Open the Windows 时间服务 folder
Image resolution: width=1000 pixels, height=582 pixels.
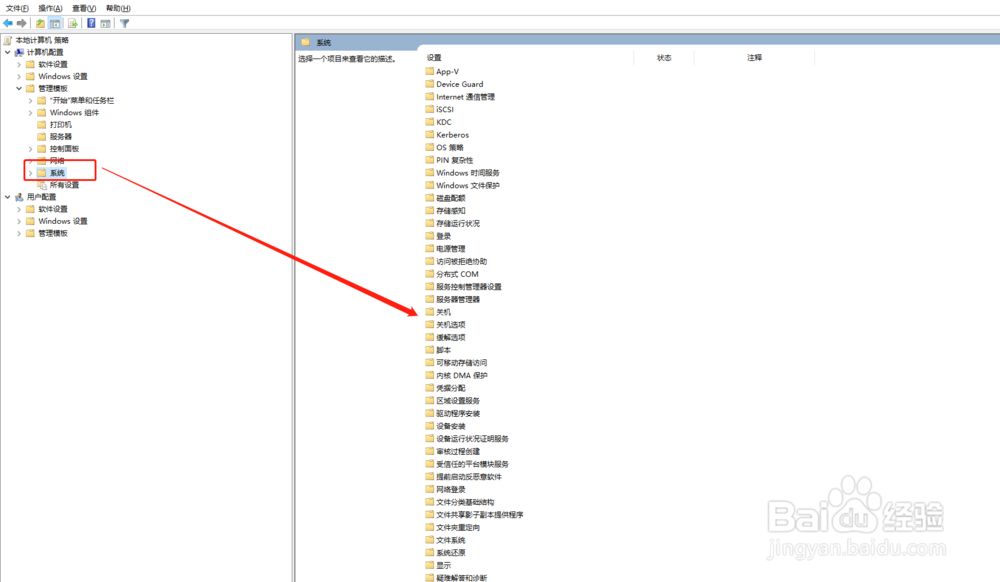point(467,173)
